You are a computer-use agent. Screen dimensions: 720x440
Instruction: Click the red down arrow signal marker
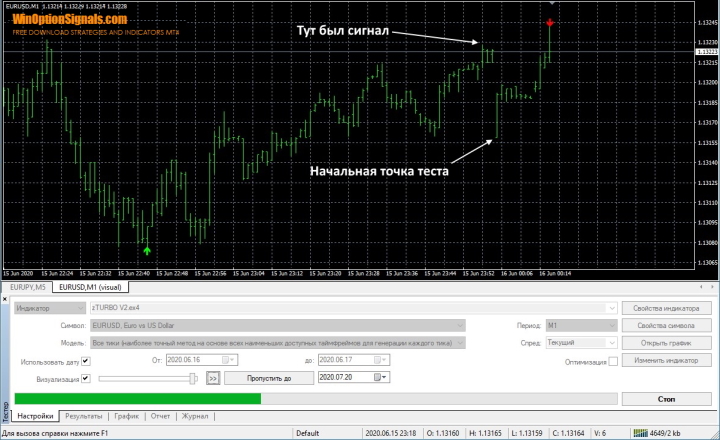(550, 21)
